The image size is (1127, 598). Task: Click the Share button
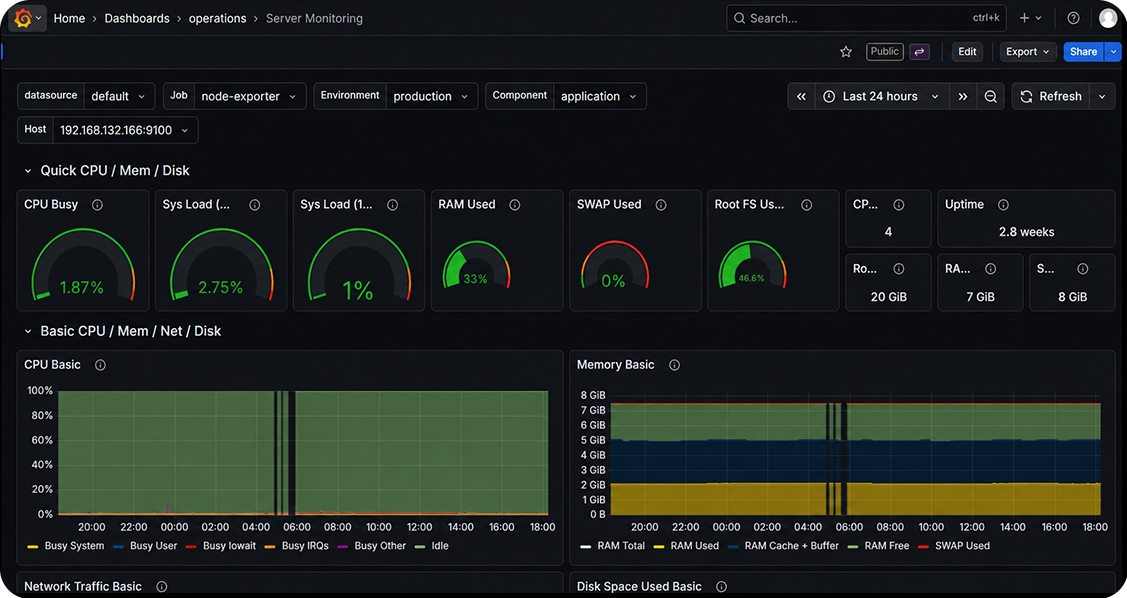(x=1083, y=52)
